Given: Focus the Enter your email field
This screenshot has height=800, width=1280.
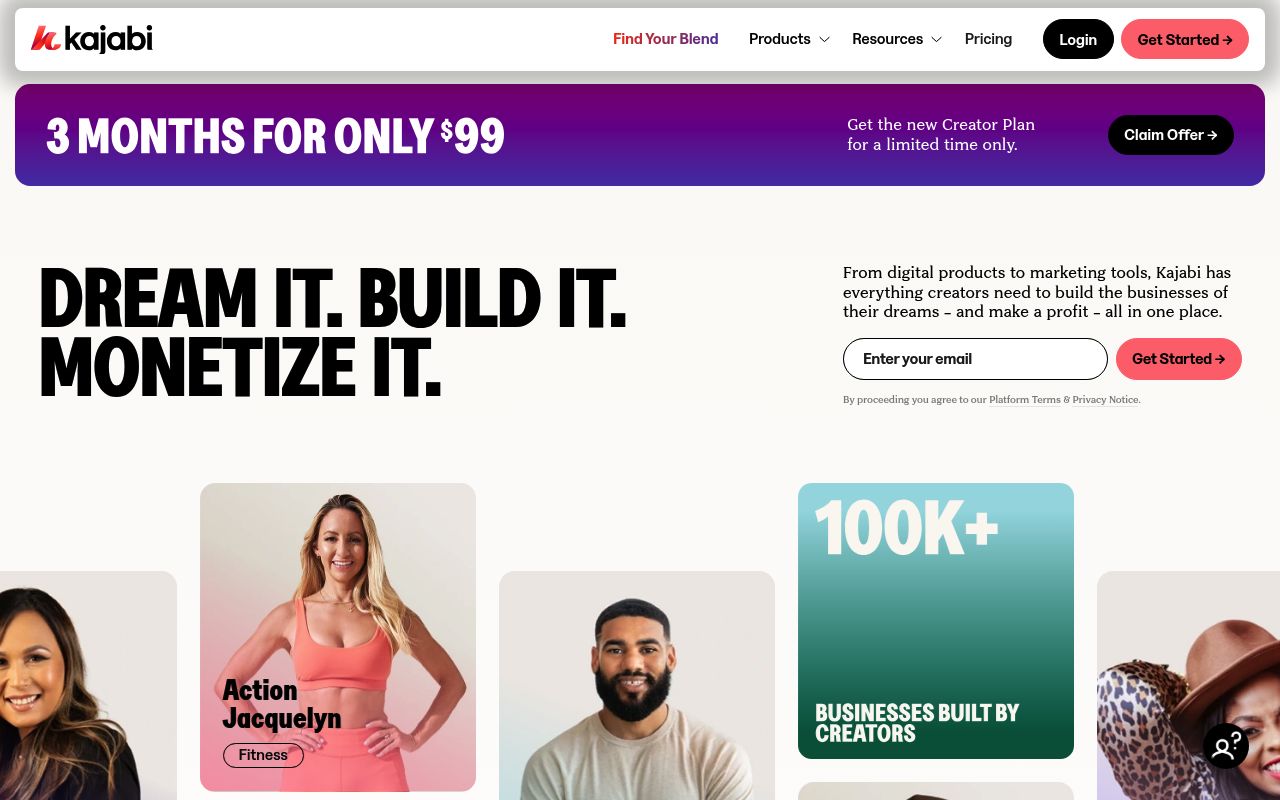Looking at the screenshot, I should 975,359.
